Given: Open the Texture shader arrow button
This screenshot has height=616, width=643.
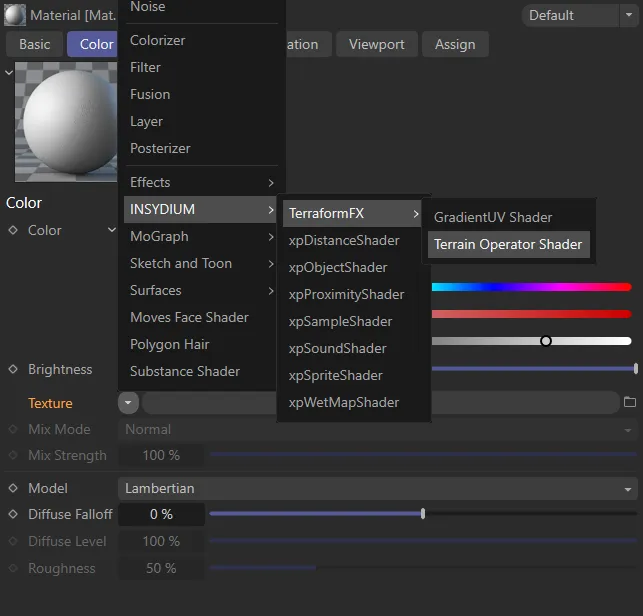Looking at the screenshot, I should coord(128,403).
